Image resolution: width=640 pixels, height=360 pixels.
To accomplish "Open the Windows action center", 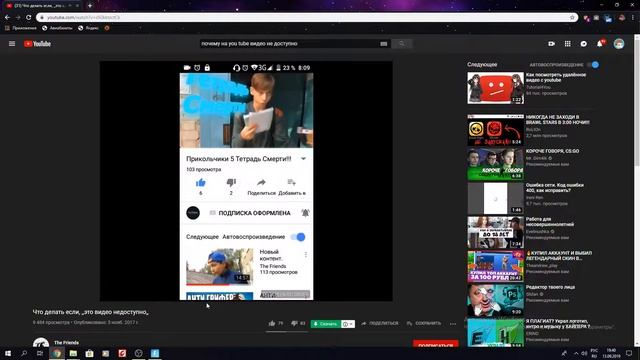I will (x=629, y=353).
